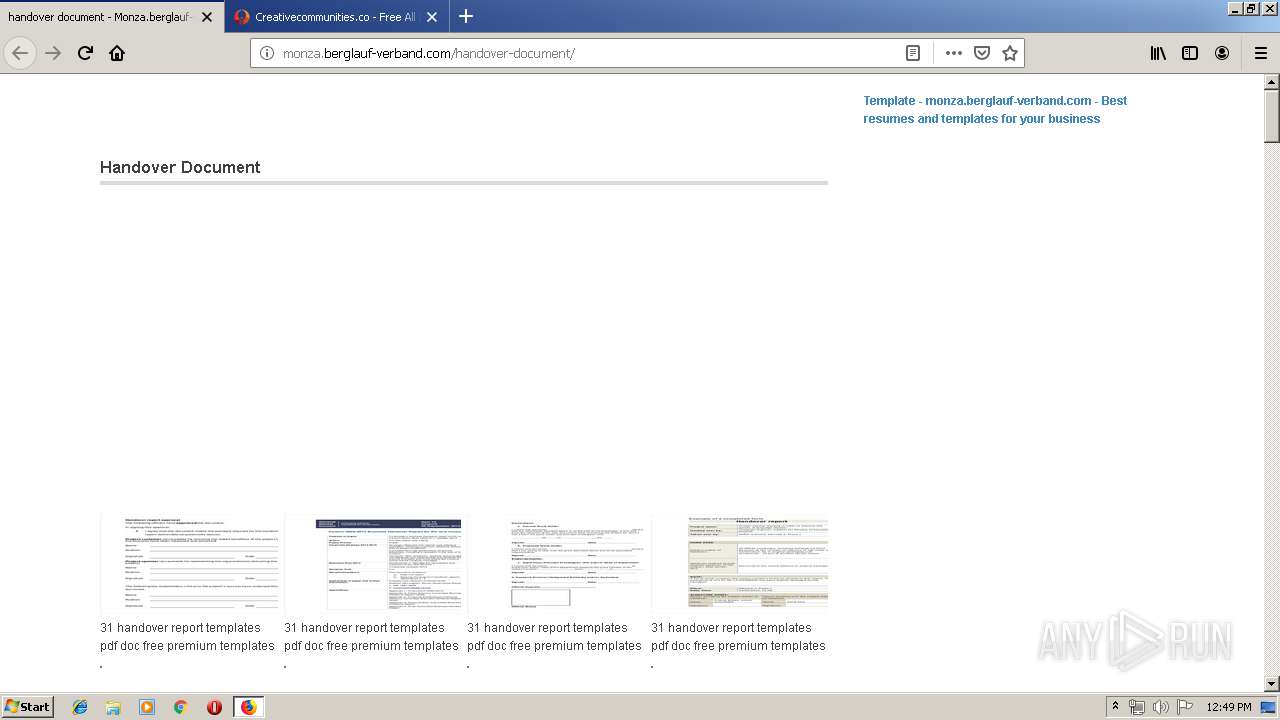
Task: Open the Windows Start menu
Action: [x=27, y=706]
